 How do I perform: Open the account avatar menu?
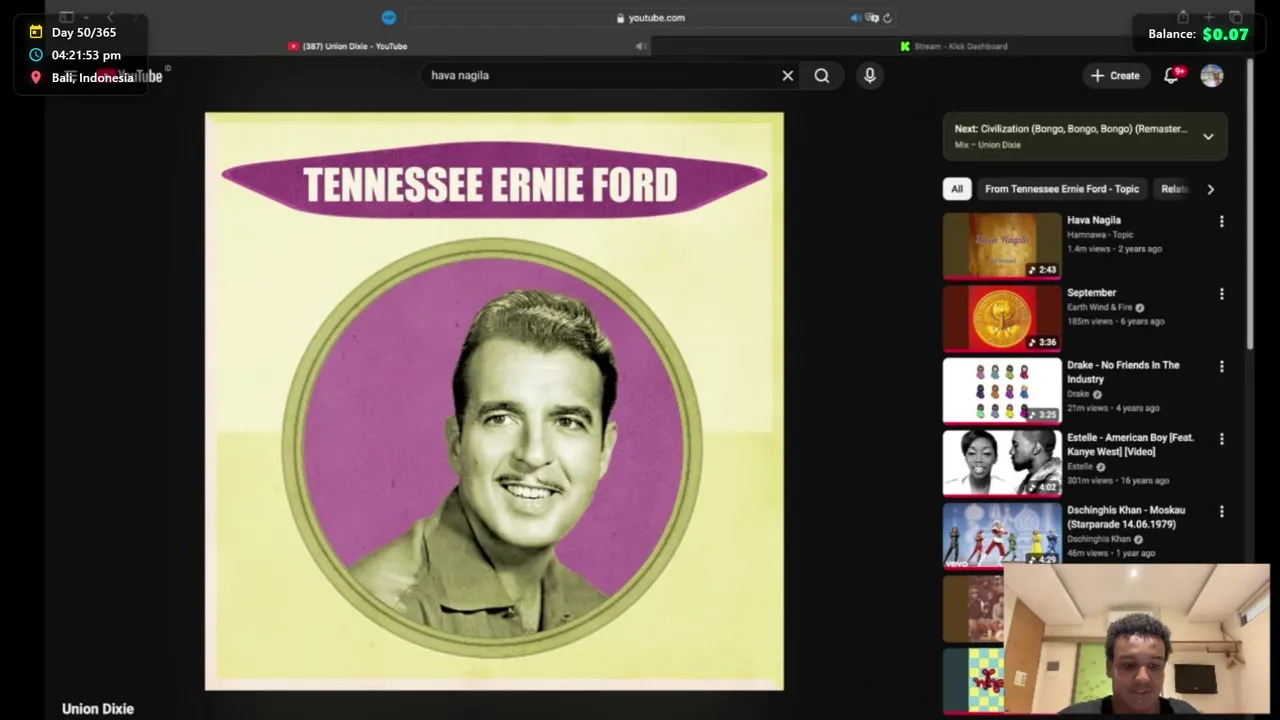point(1212,75)
